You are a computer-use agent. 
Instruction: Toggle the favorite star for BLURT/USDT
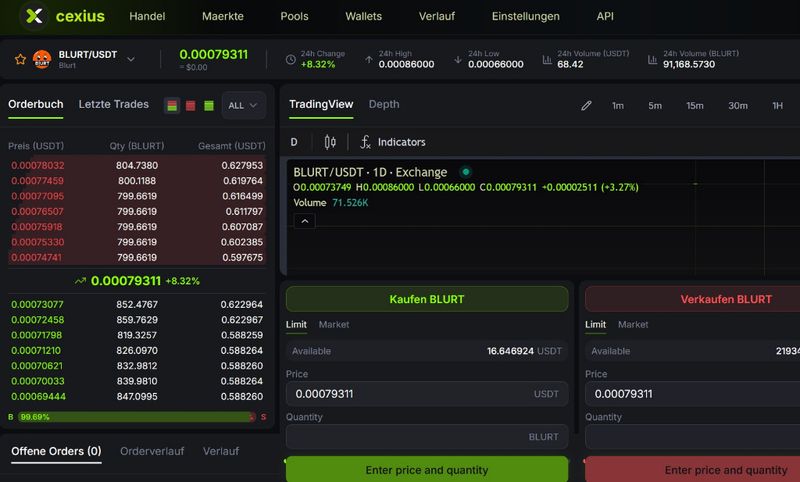[20, 59]
